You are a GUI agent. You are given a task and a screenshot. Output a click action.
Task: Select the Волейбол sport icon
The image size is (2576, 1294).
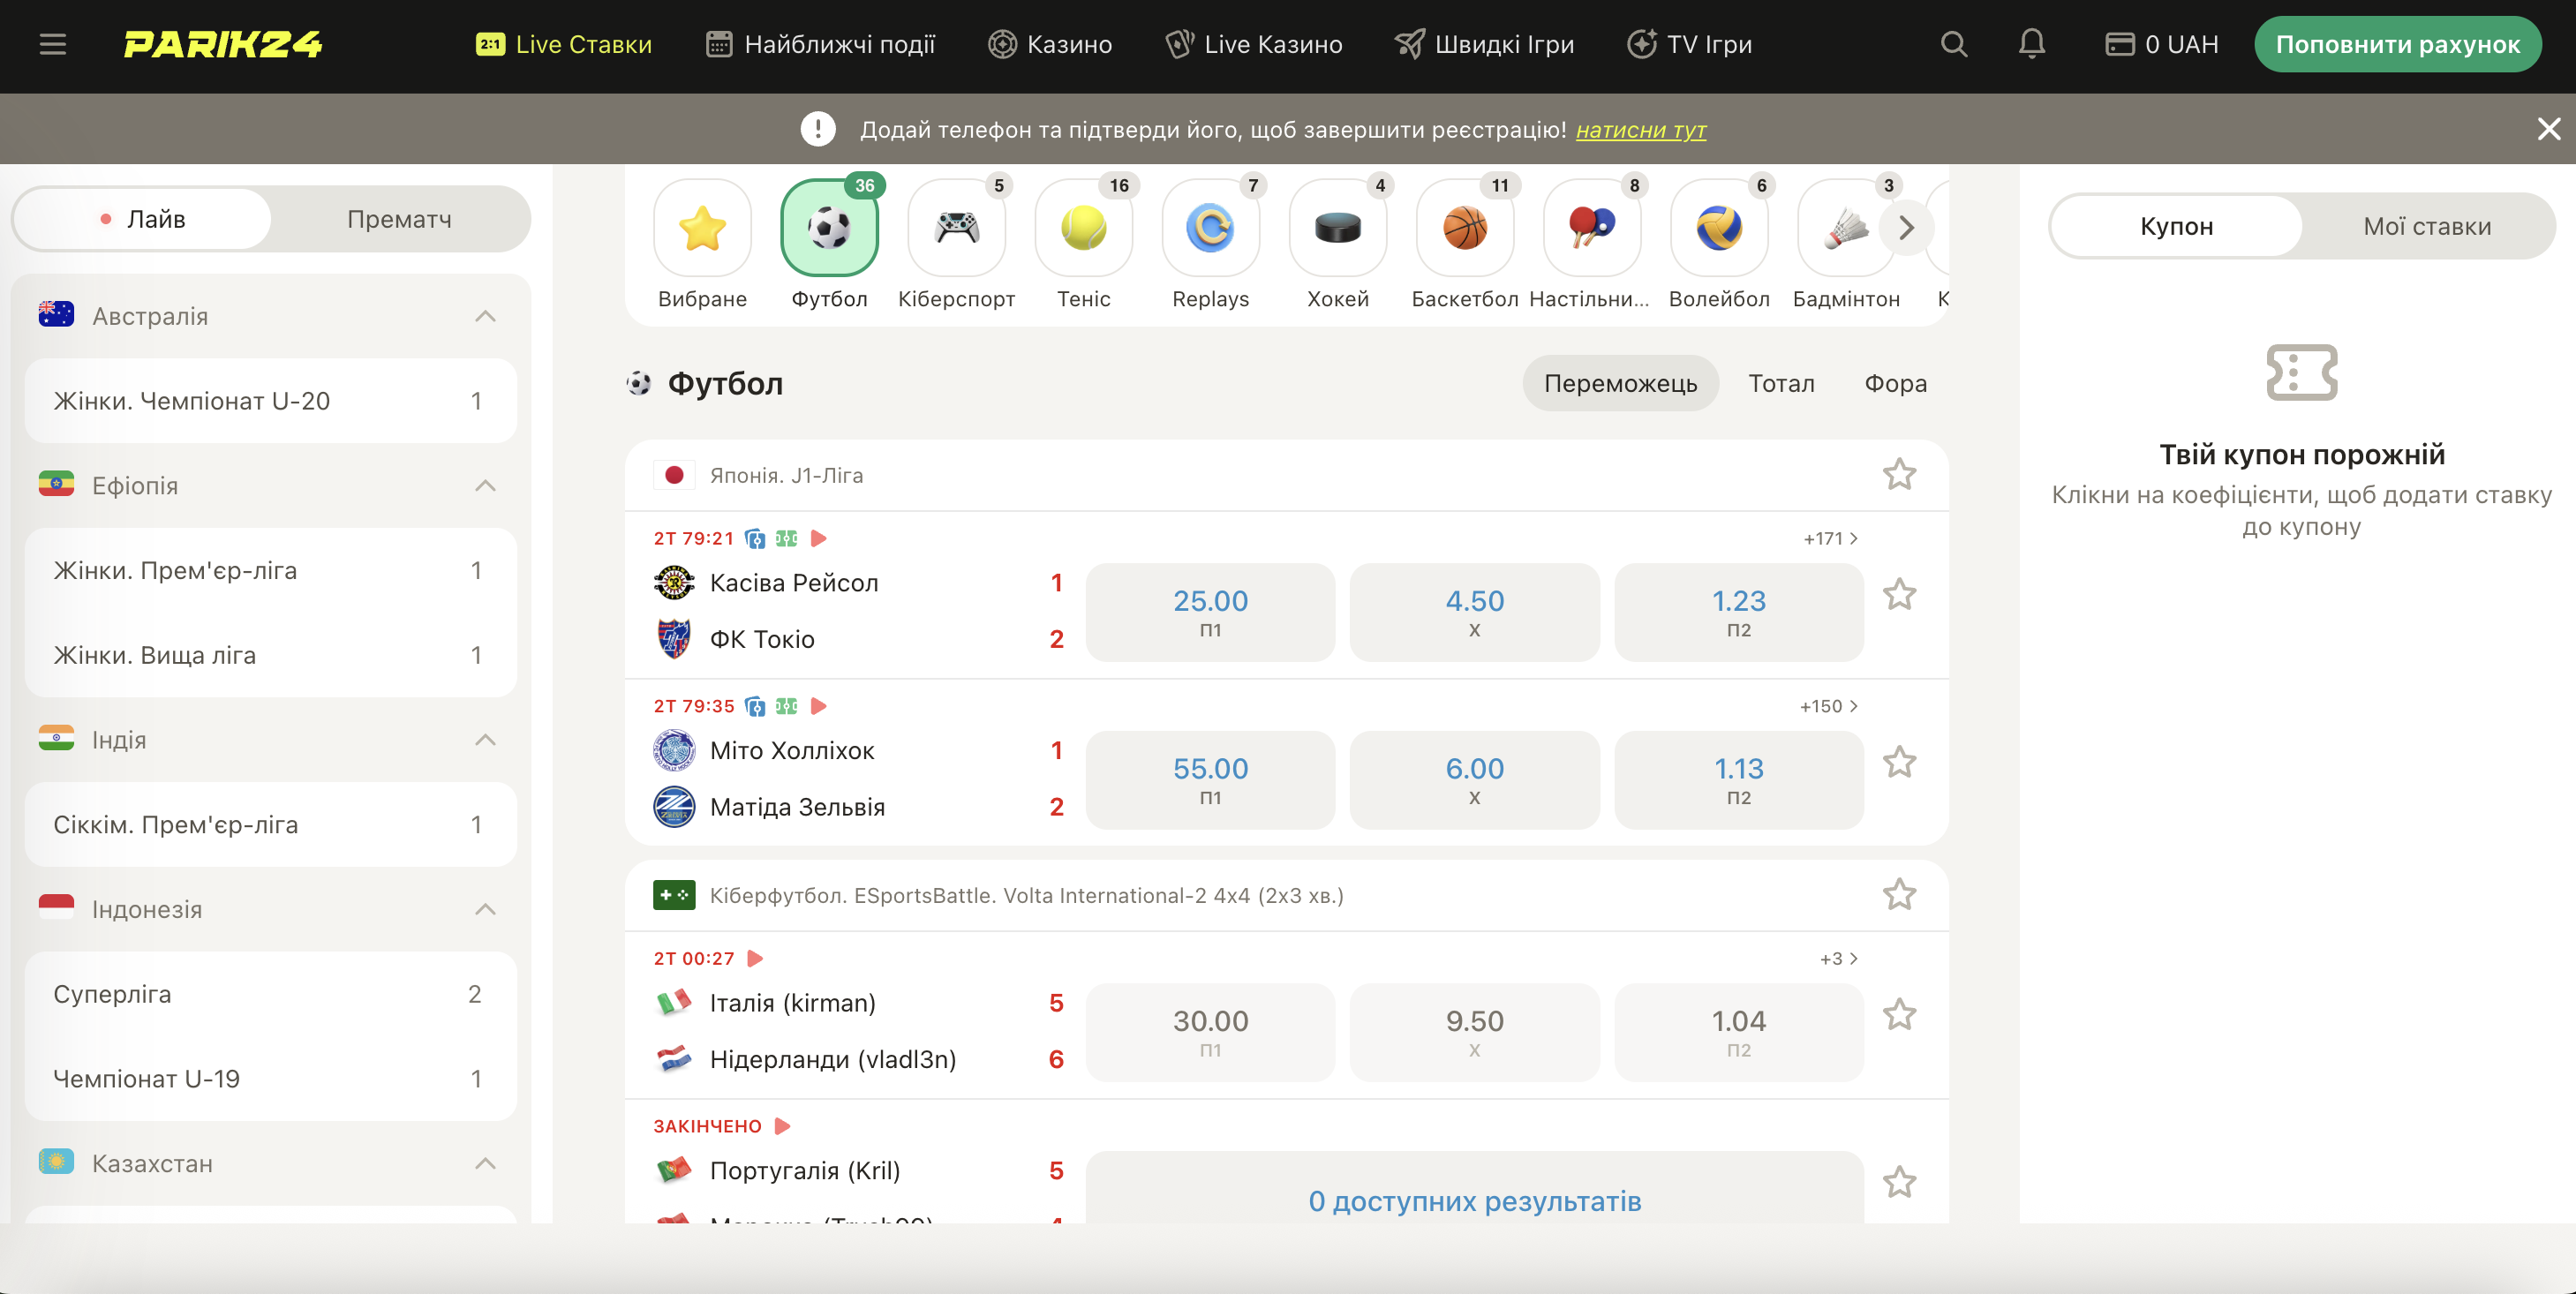coord(1719,228)
